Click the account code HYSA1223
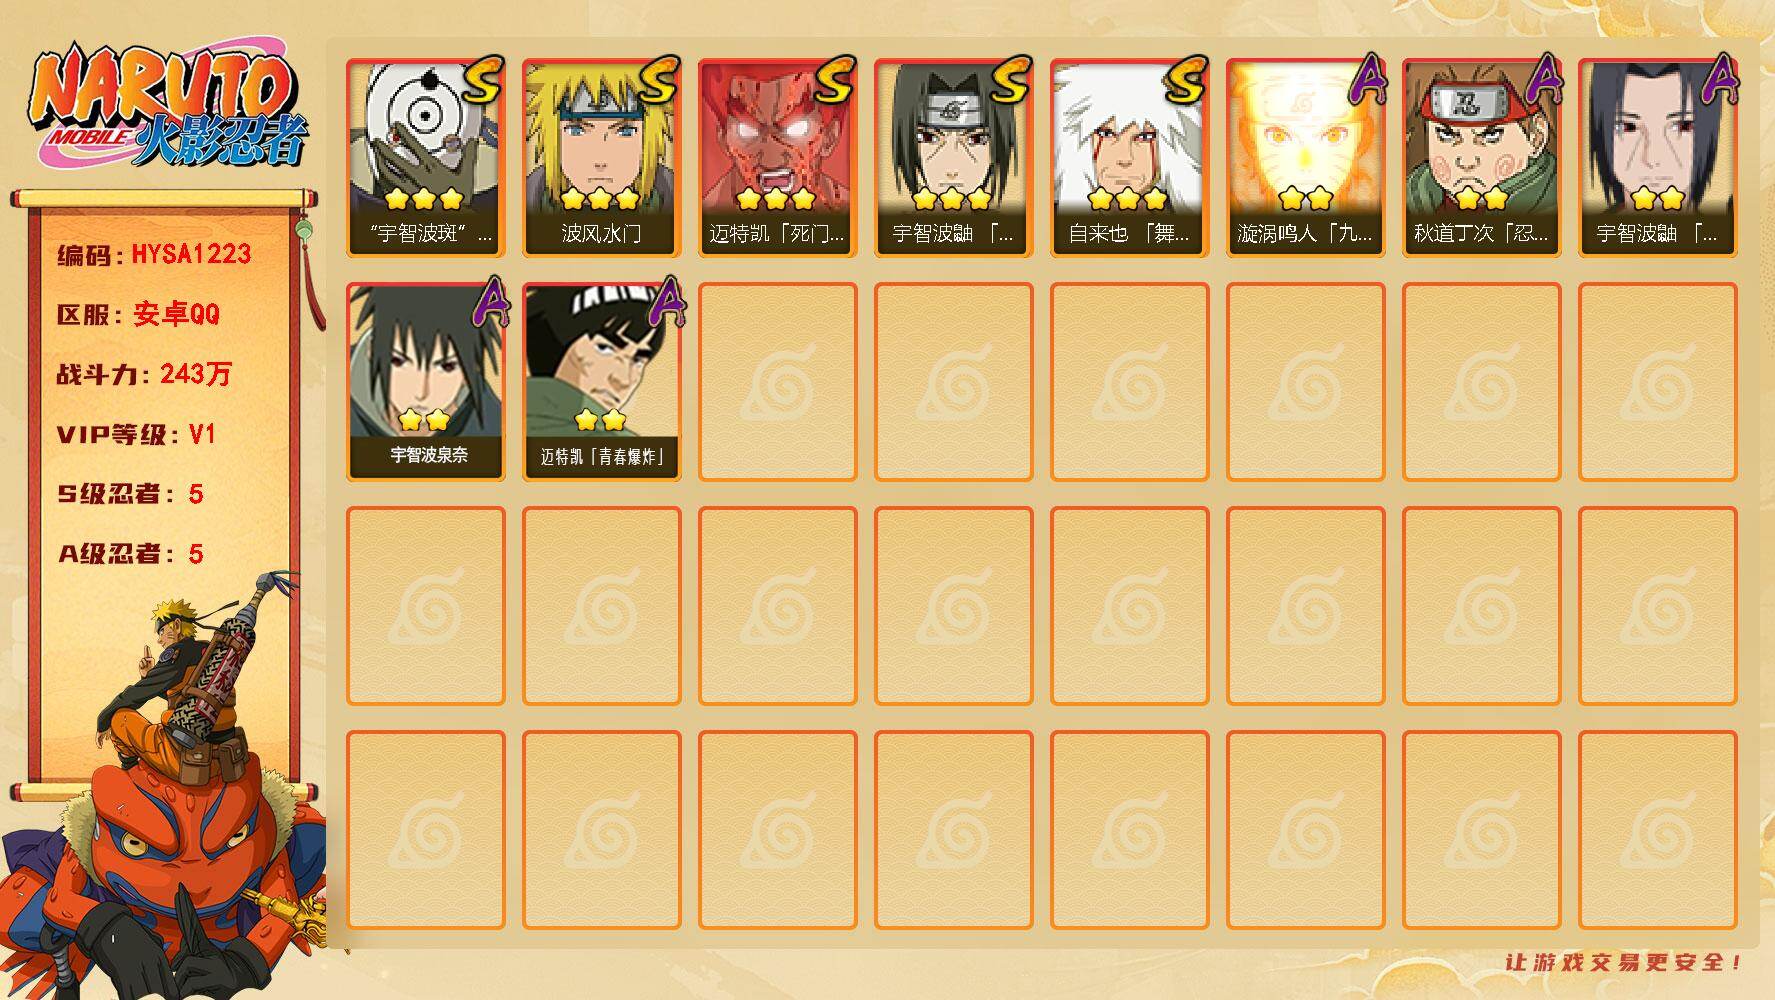1775x1000 pixels. pos(191,254)
